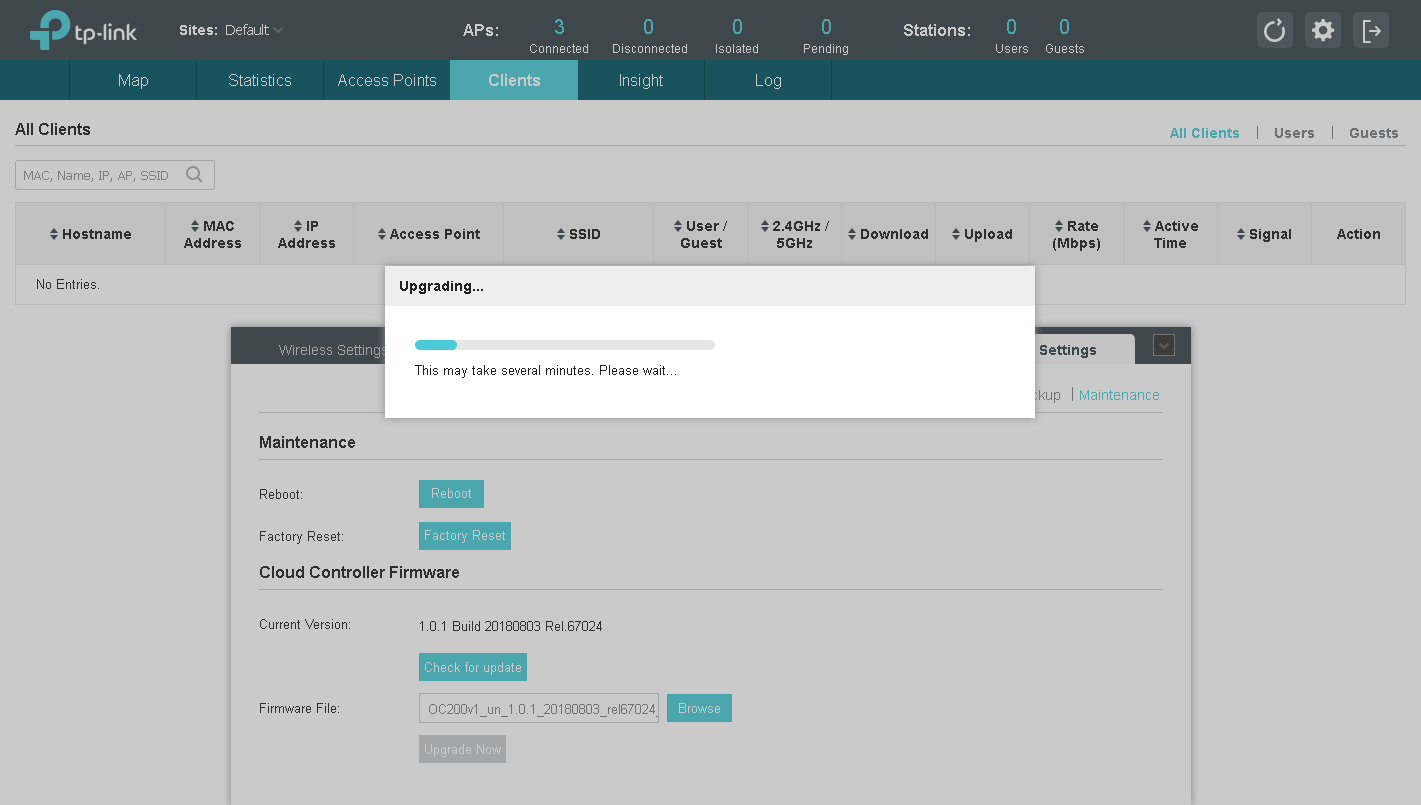Click the Reboot button
1421x805 pixels.
tap(451, 494)
